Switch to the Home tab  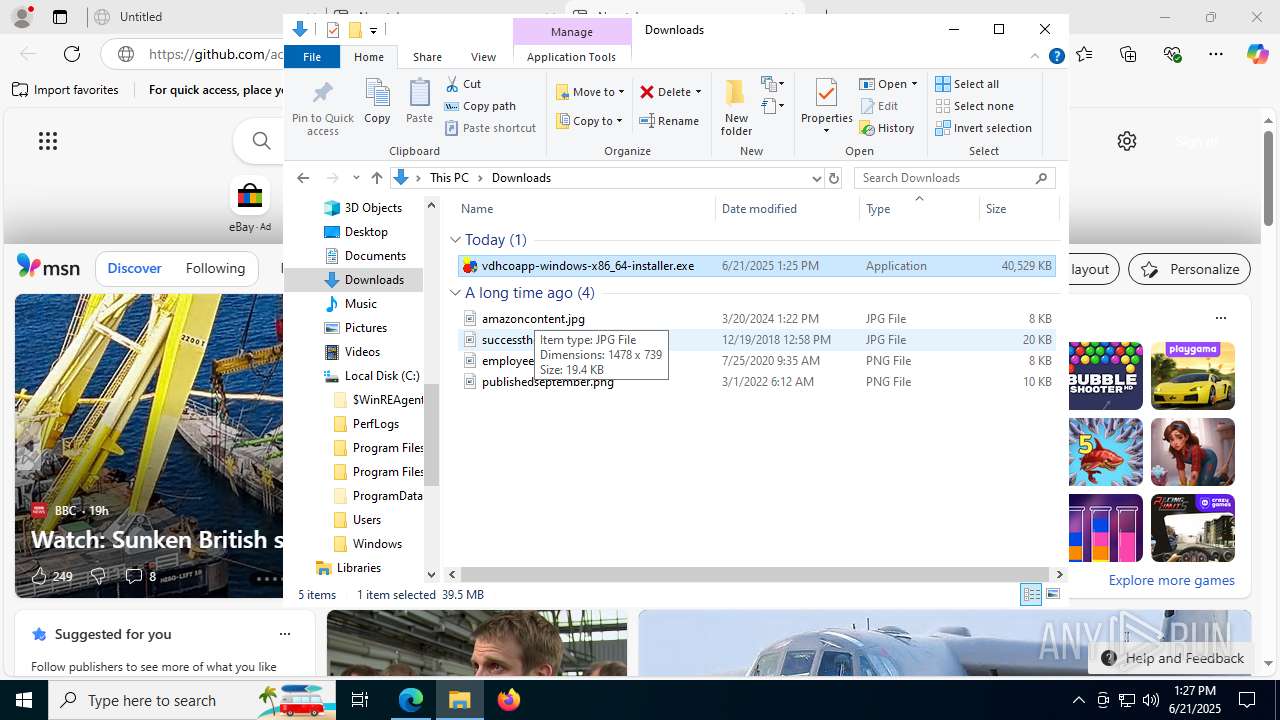[369, 57]
